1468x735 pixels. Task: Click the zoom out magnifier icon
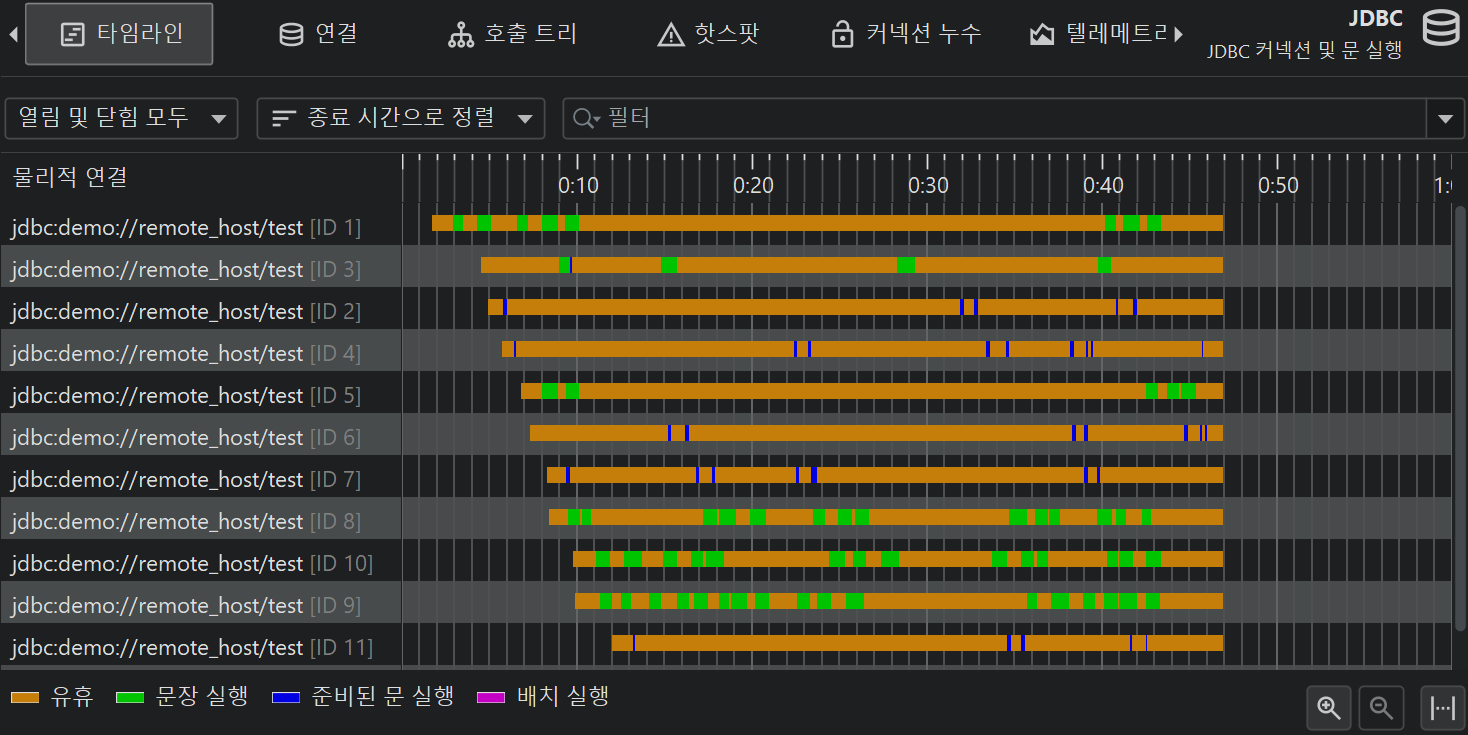pyautogui.click(x=1382, y=708)
